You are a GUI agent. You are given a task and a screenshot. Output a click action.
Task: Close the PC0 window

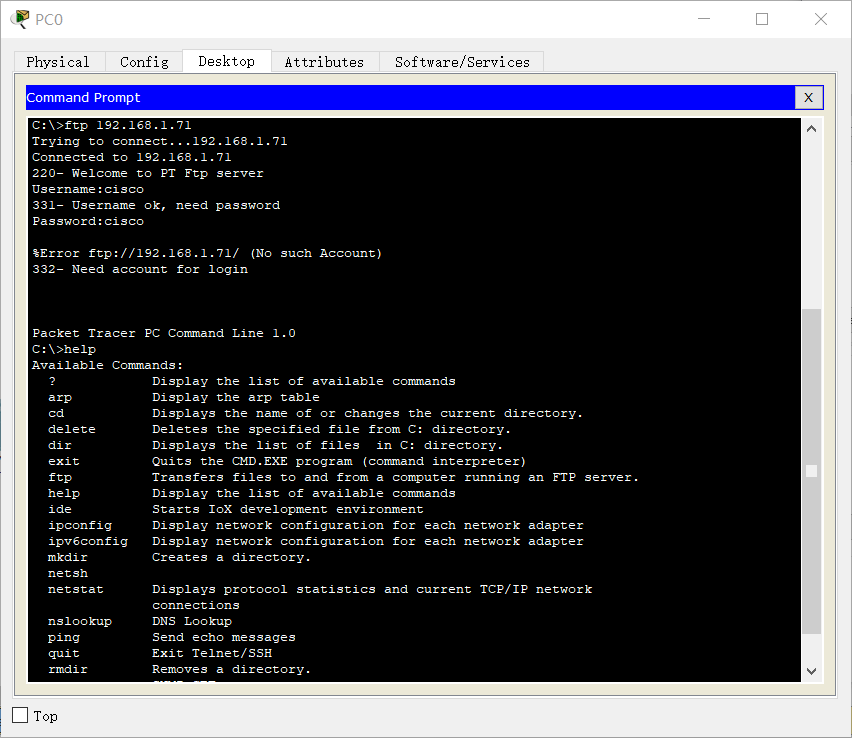point(820,19)
